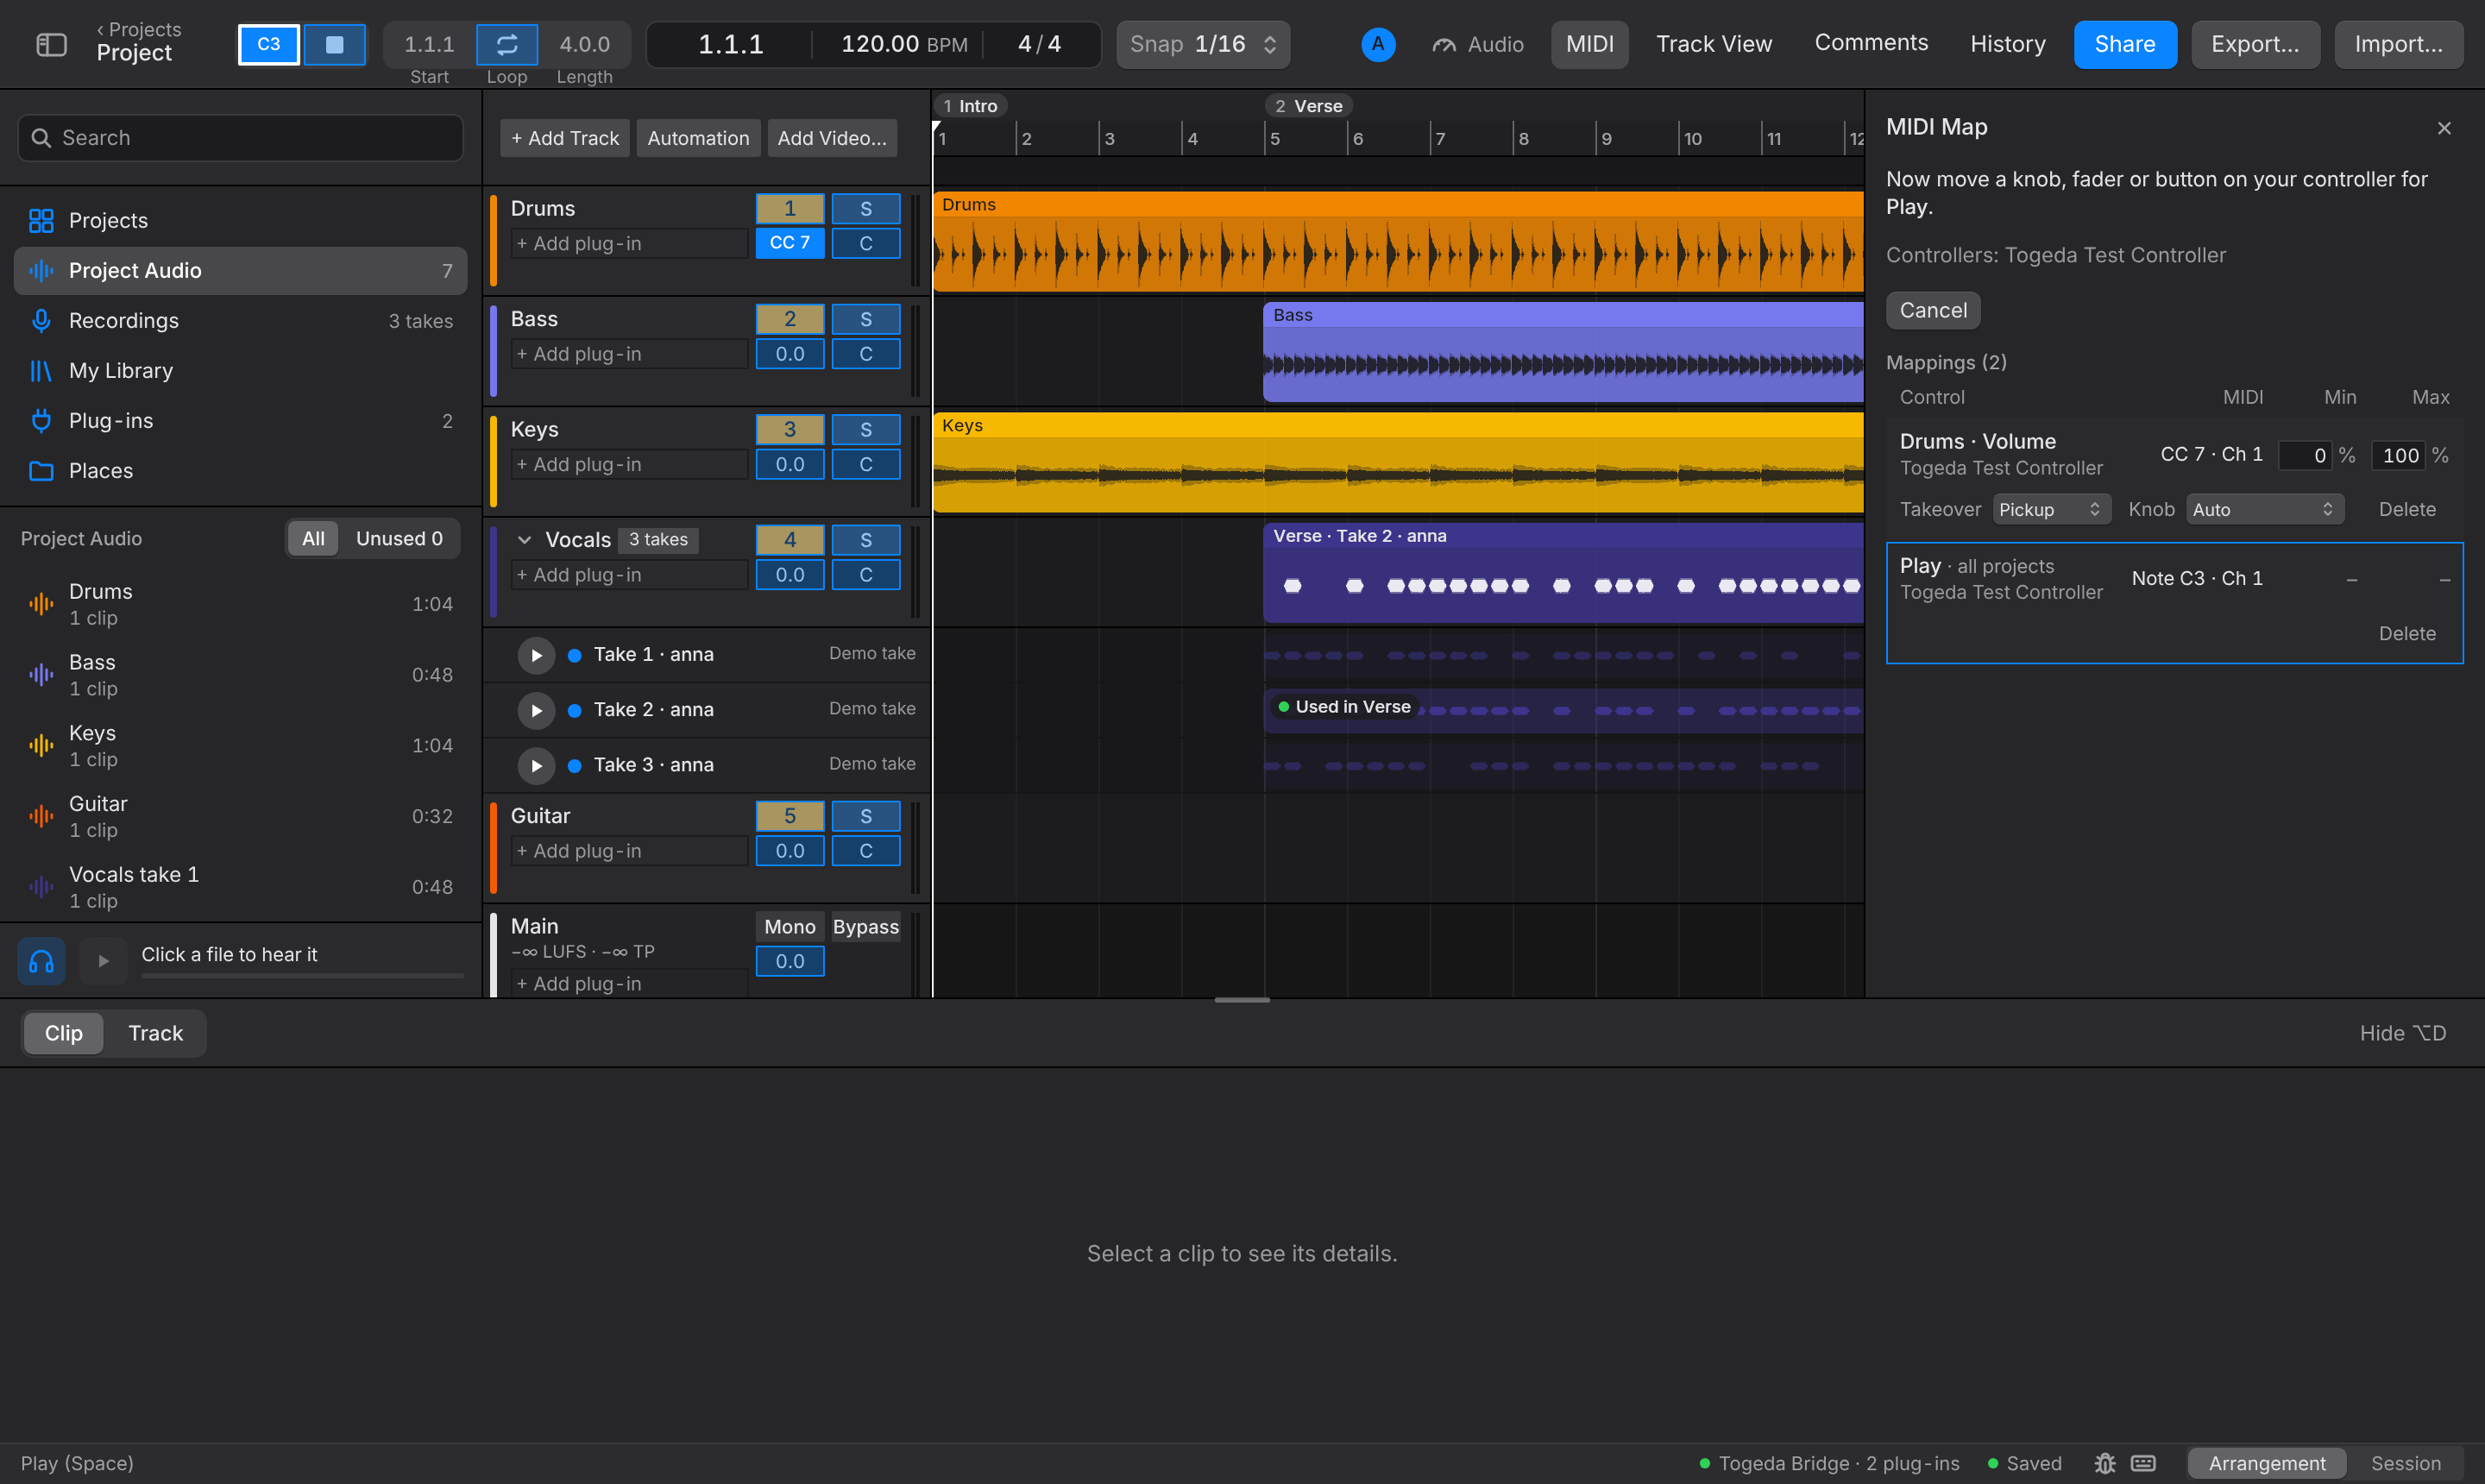Select Bass audio file in list
This screenshot has width=2485, height=1484.
[240, 675]
